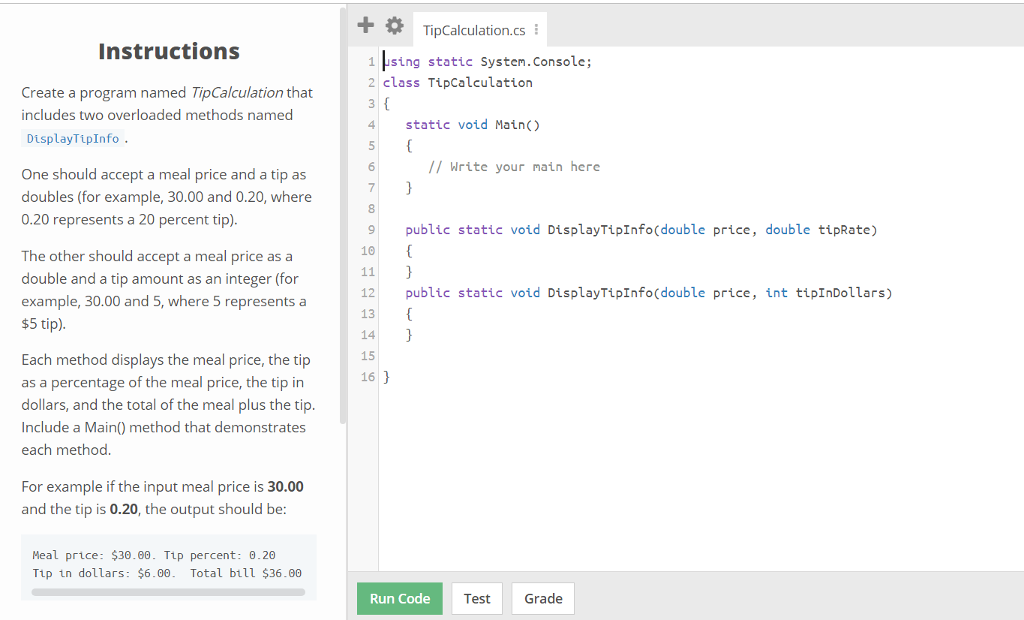
Task: Select the DisplayTipInfo int tipInDollars overload line
Action: click(648, 292)
